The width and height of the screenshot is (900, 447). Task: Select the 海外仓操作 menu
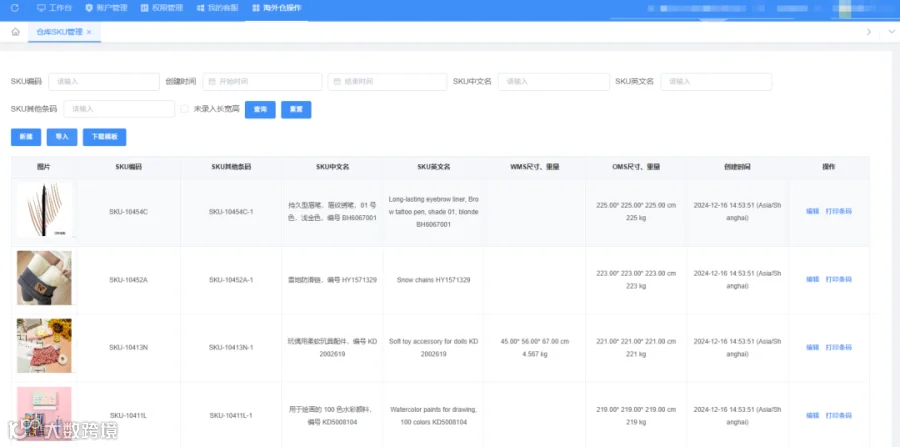[x=277, y=8]
